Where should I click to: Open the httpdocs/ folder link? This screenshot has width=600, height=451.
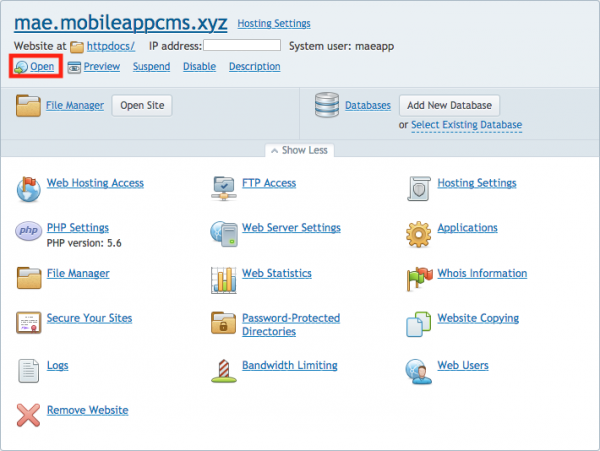point(110,46)
